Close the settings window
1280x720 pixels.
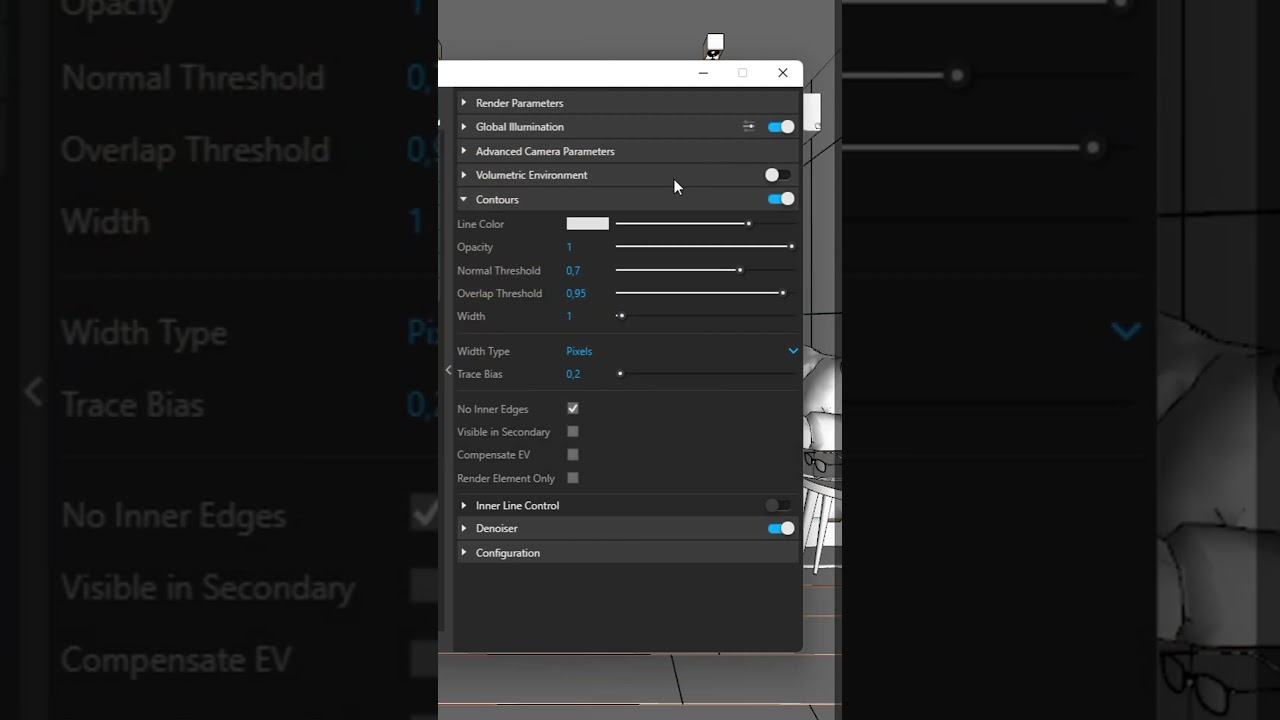click(x=783, y=73)
